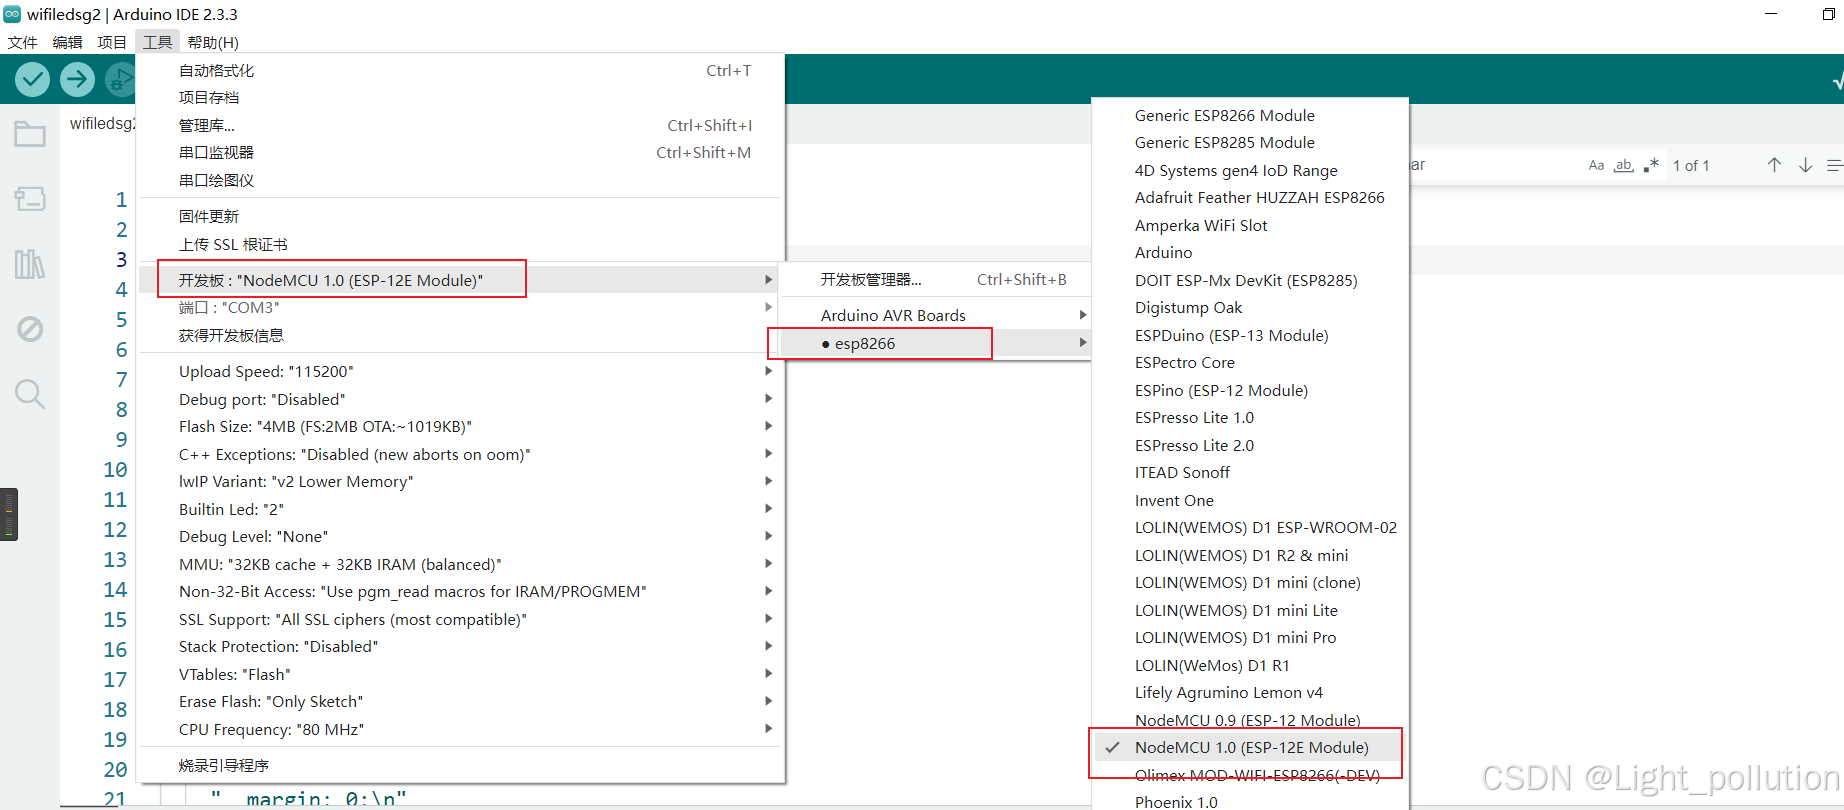The width and height of the screenshot is (1844, 810).
Task: Select DOIT ESP-Mx DevKit (ESP8285) board
Action: pyautogui.click(x=1250, y=281)
